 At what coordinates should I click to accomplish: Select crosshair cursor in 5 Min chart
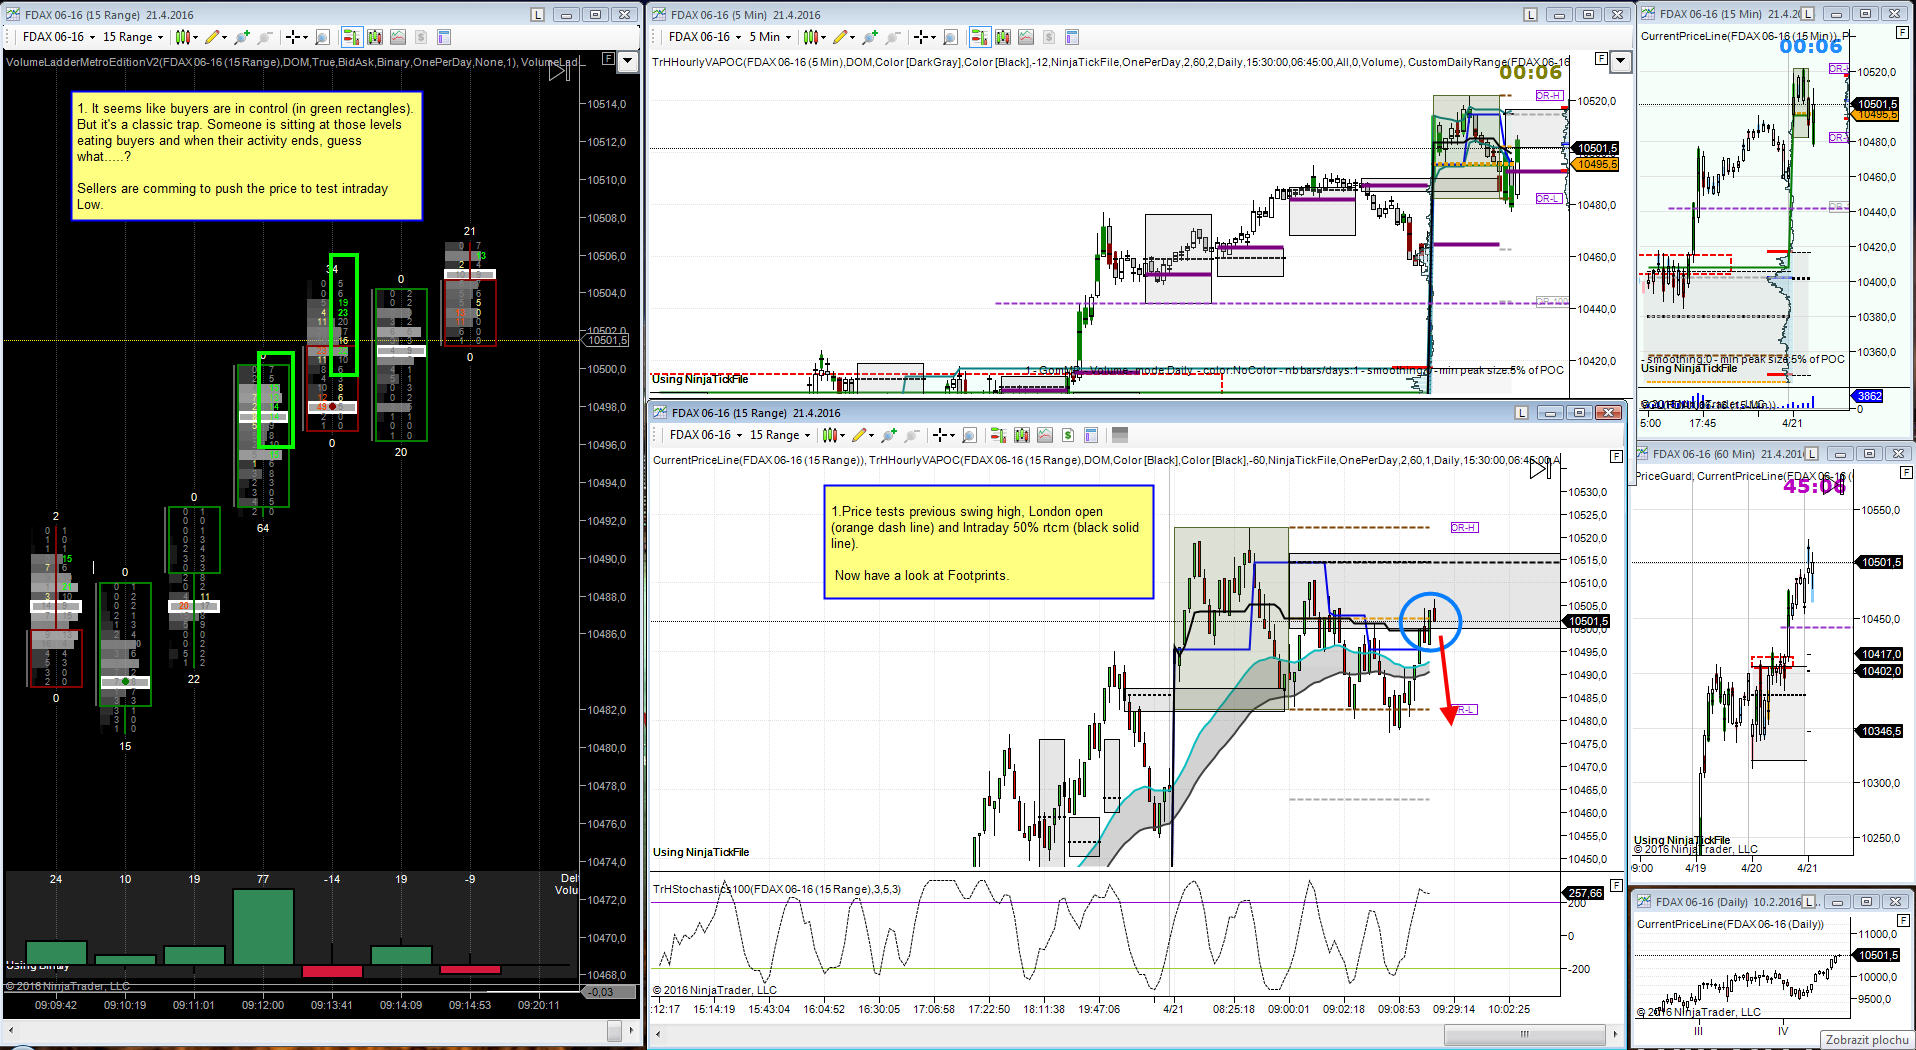(923, 37)
